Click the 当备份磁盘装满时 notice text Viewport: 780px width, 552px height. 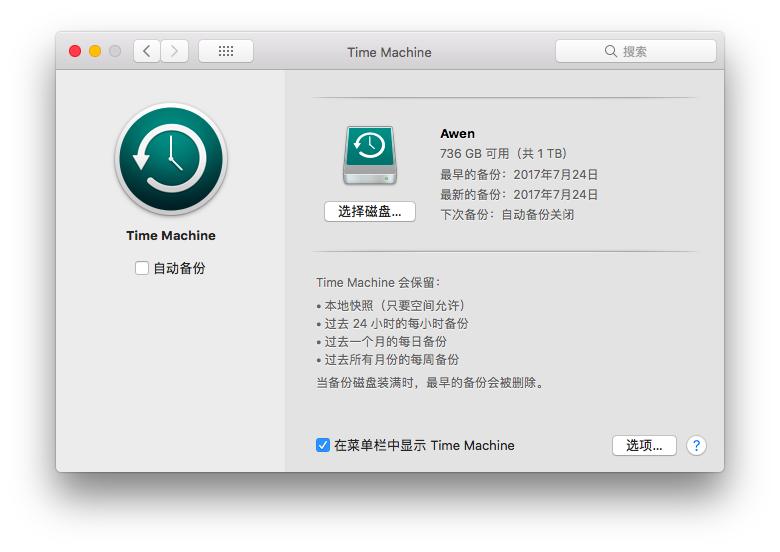[x=430, y=383]
